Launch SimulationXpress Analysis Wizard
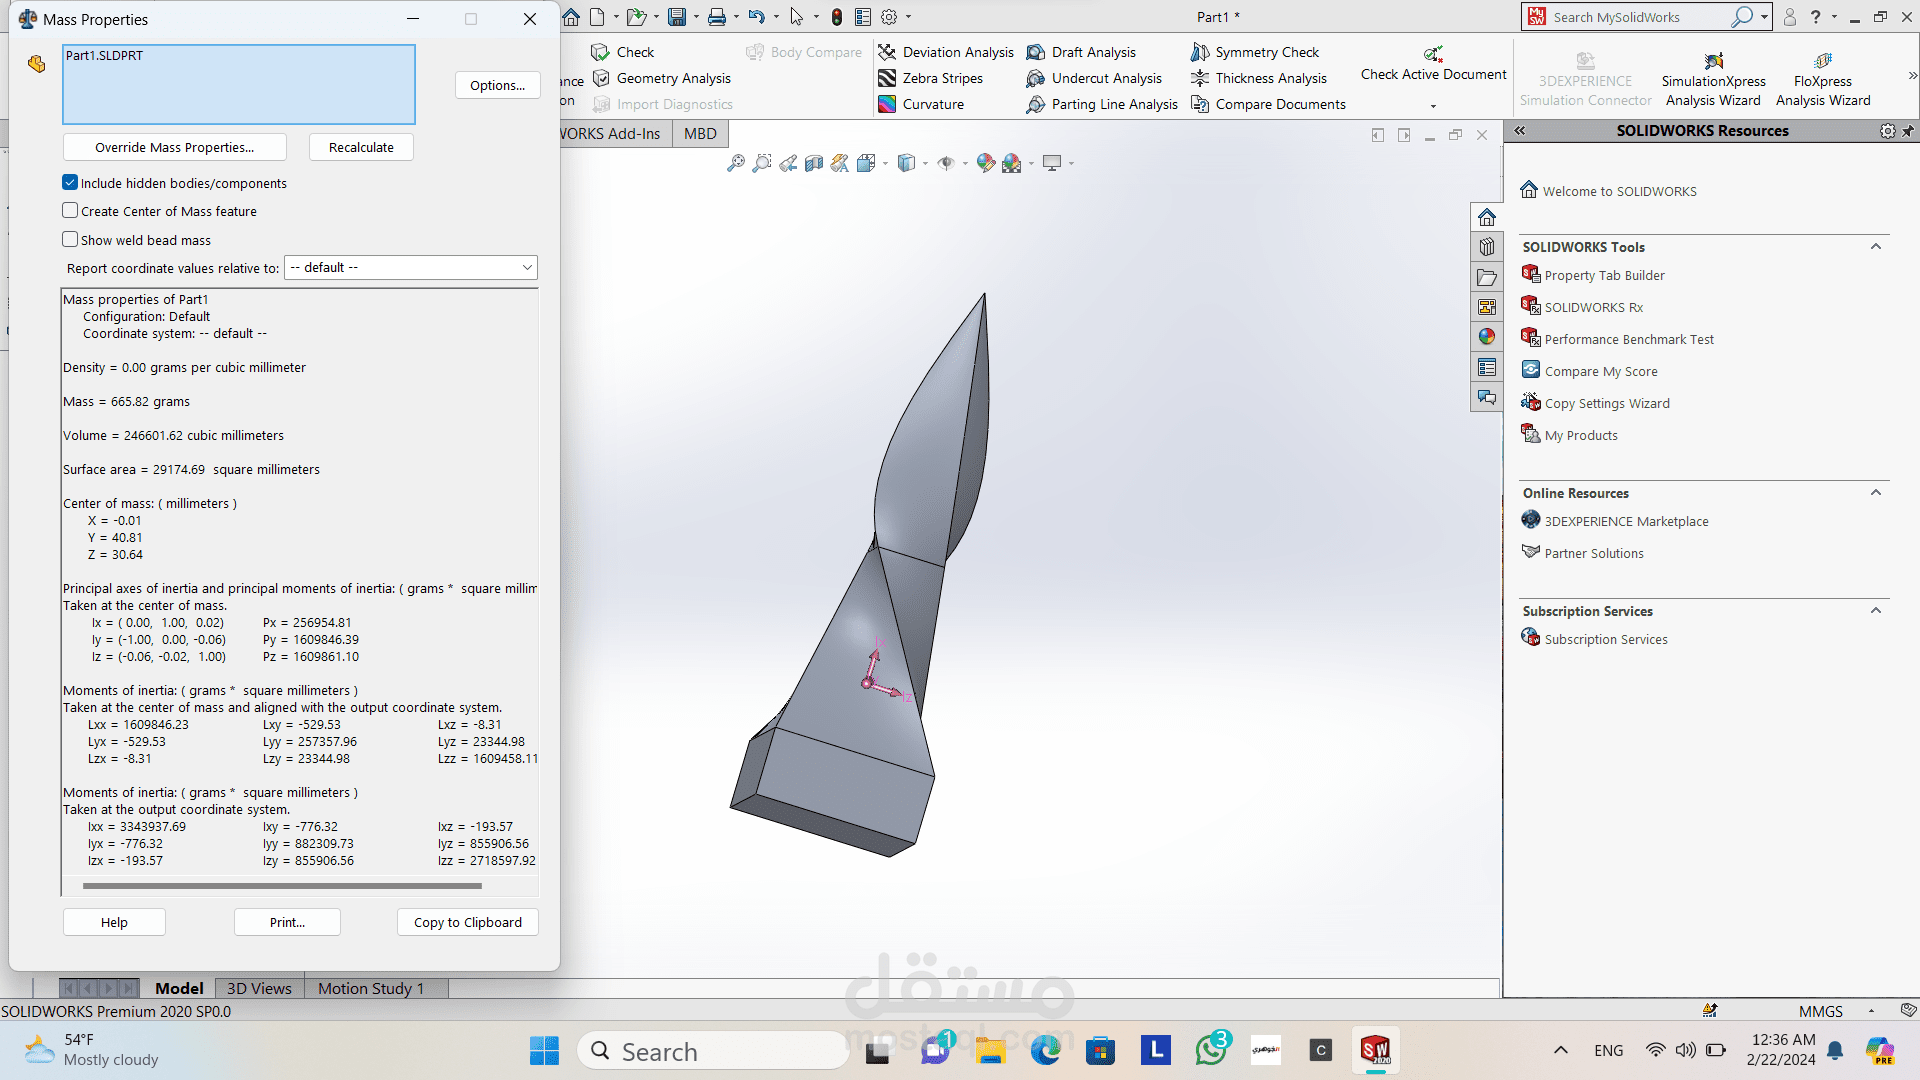The height and width of the screenshot is (1080, 1920). (1713, 80)
